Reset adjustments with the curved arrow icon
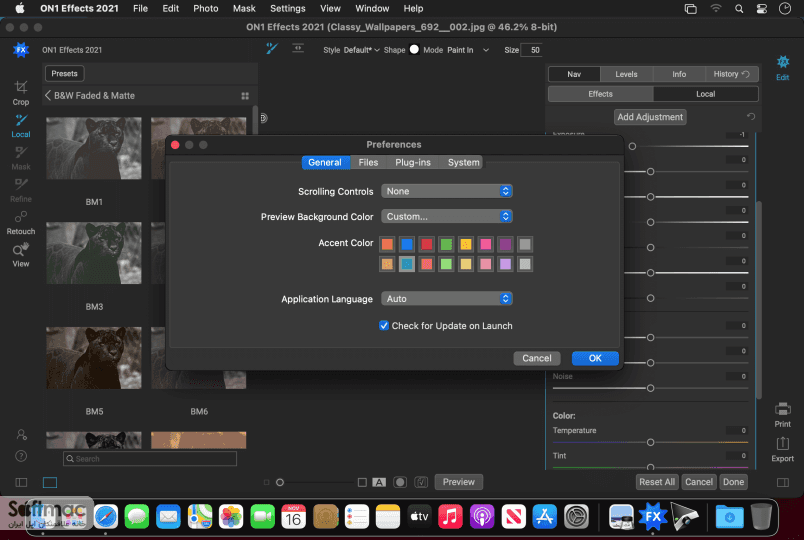Screen dimensions: 804x540 751,116
